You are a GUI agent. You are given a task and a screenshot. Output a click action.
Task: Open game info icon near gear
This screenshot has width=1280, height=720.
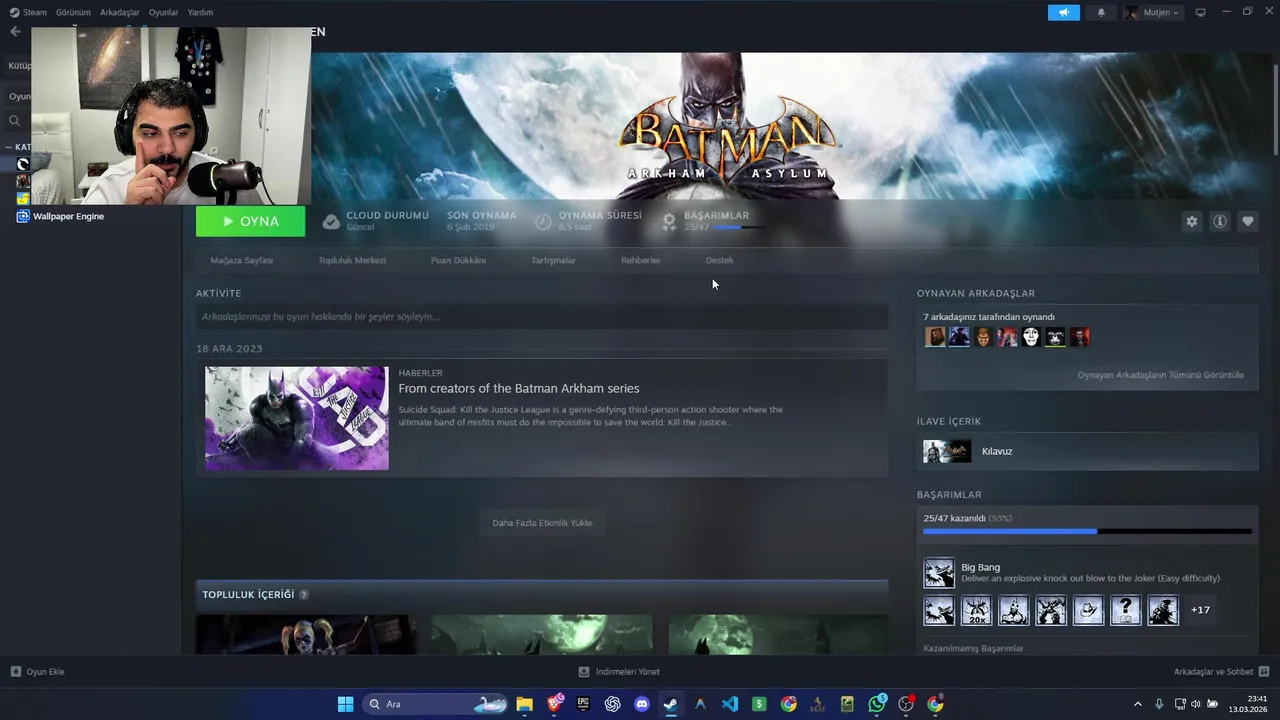click(x=1219, y=221)
